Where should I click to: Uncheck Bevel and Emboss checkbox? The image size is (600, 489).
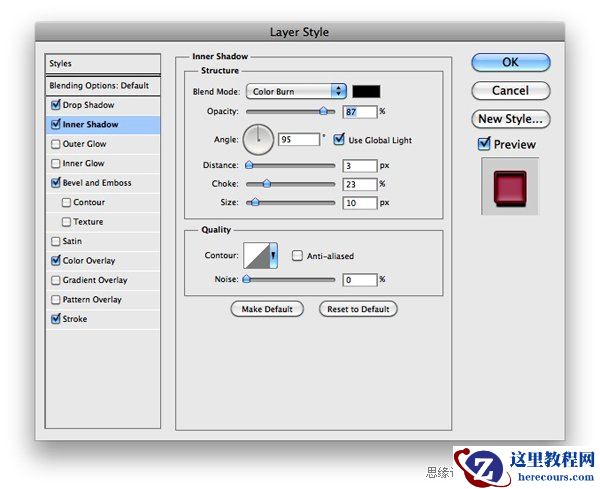point(56,183)
